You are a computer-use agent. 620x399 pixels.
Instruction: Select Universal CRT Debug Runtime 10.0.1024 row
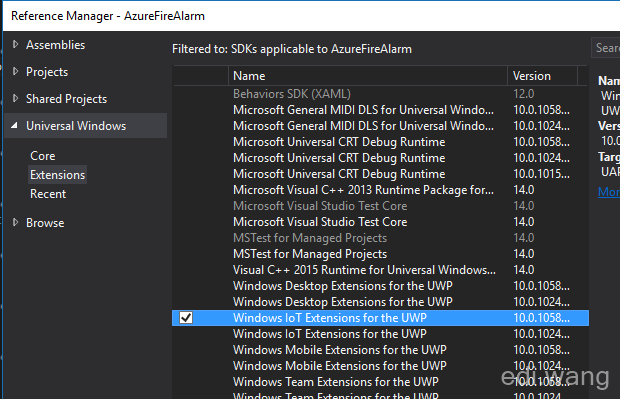pos(380,158)
